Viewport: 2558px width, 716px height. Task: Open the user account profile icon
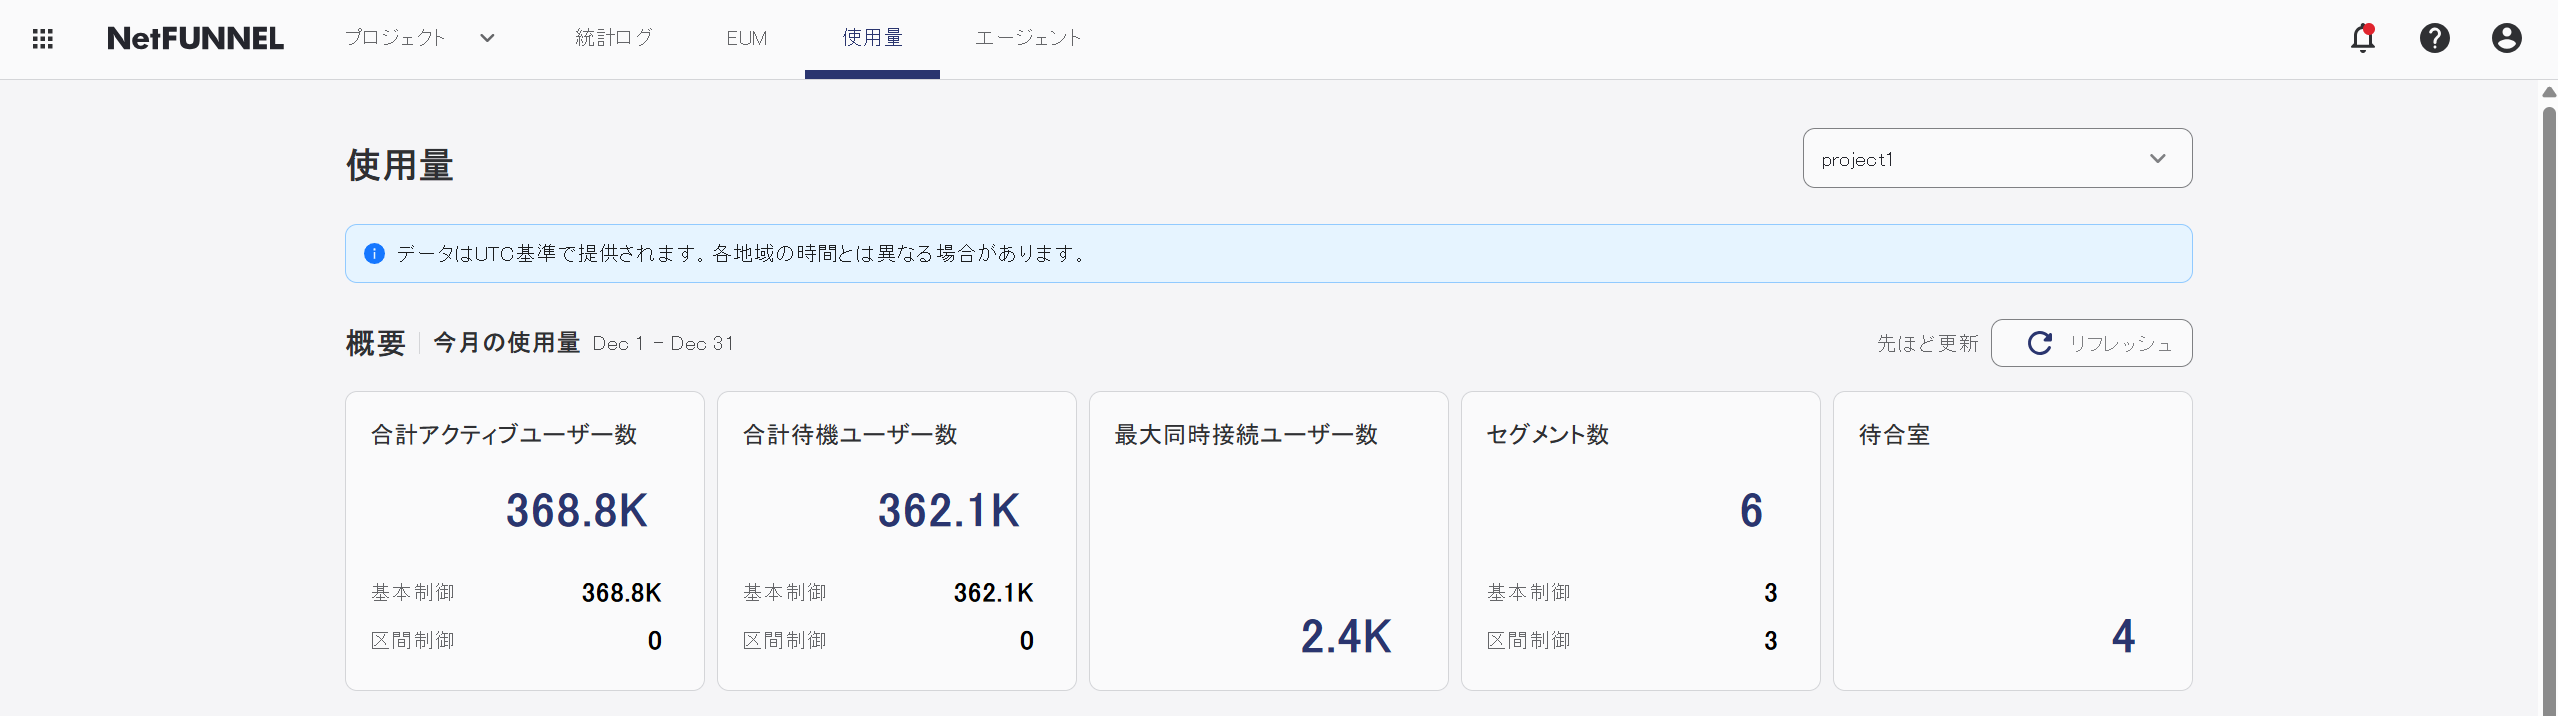[2506, 39]
